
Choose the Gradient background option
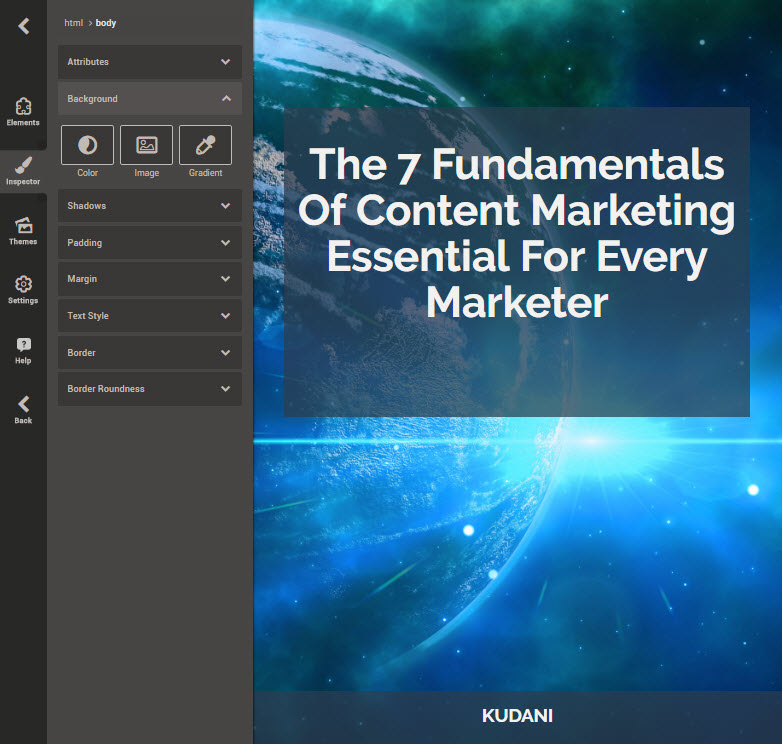click(x=205, y=145)
